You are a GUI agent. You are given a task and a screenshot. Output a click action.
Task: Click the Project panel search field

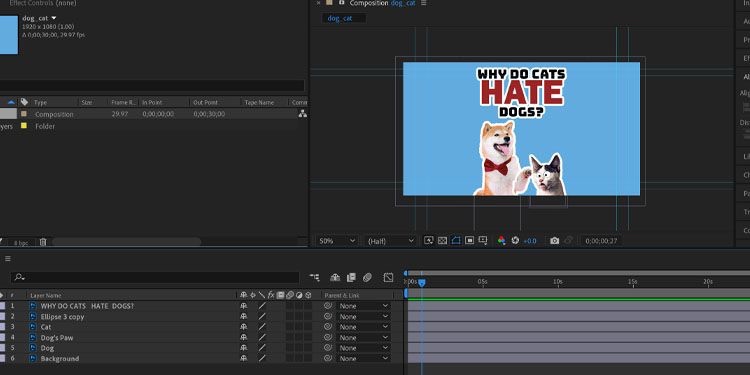click(x=151, y=86)
